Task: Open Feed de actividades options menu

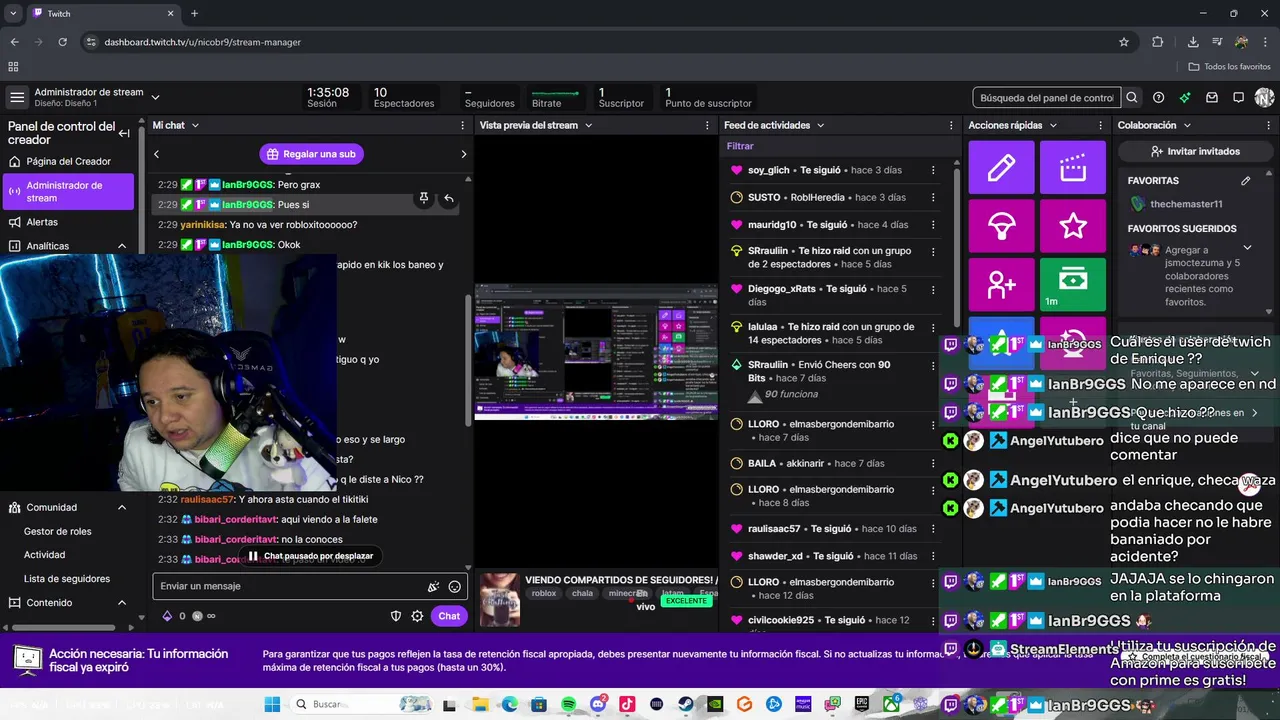Action: pos(951,125)
